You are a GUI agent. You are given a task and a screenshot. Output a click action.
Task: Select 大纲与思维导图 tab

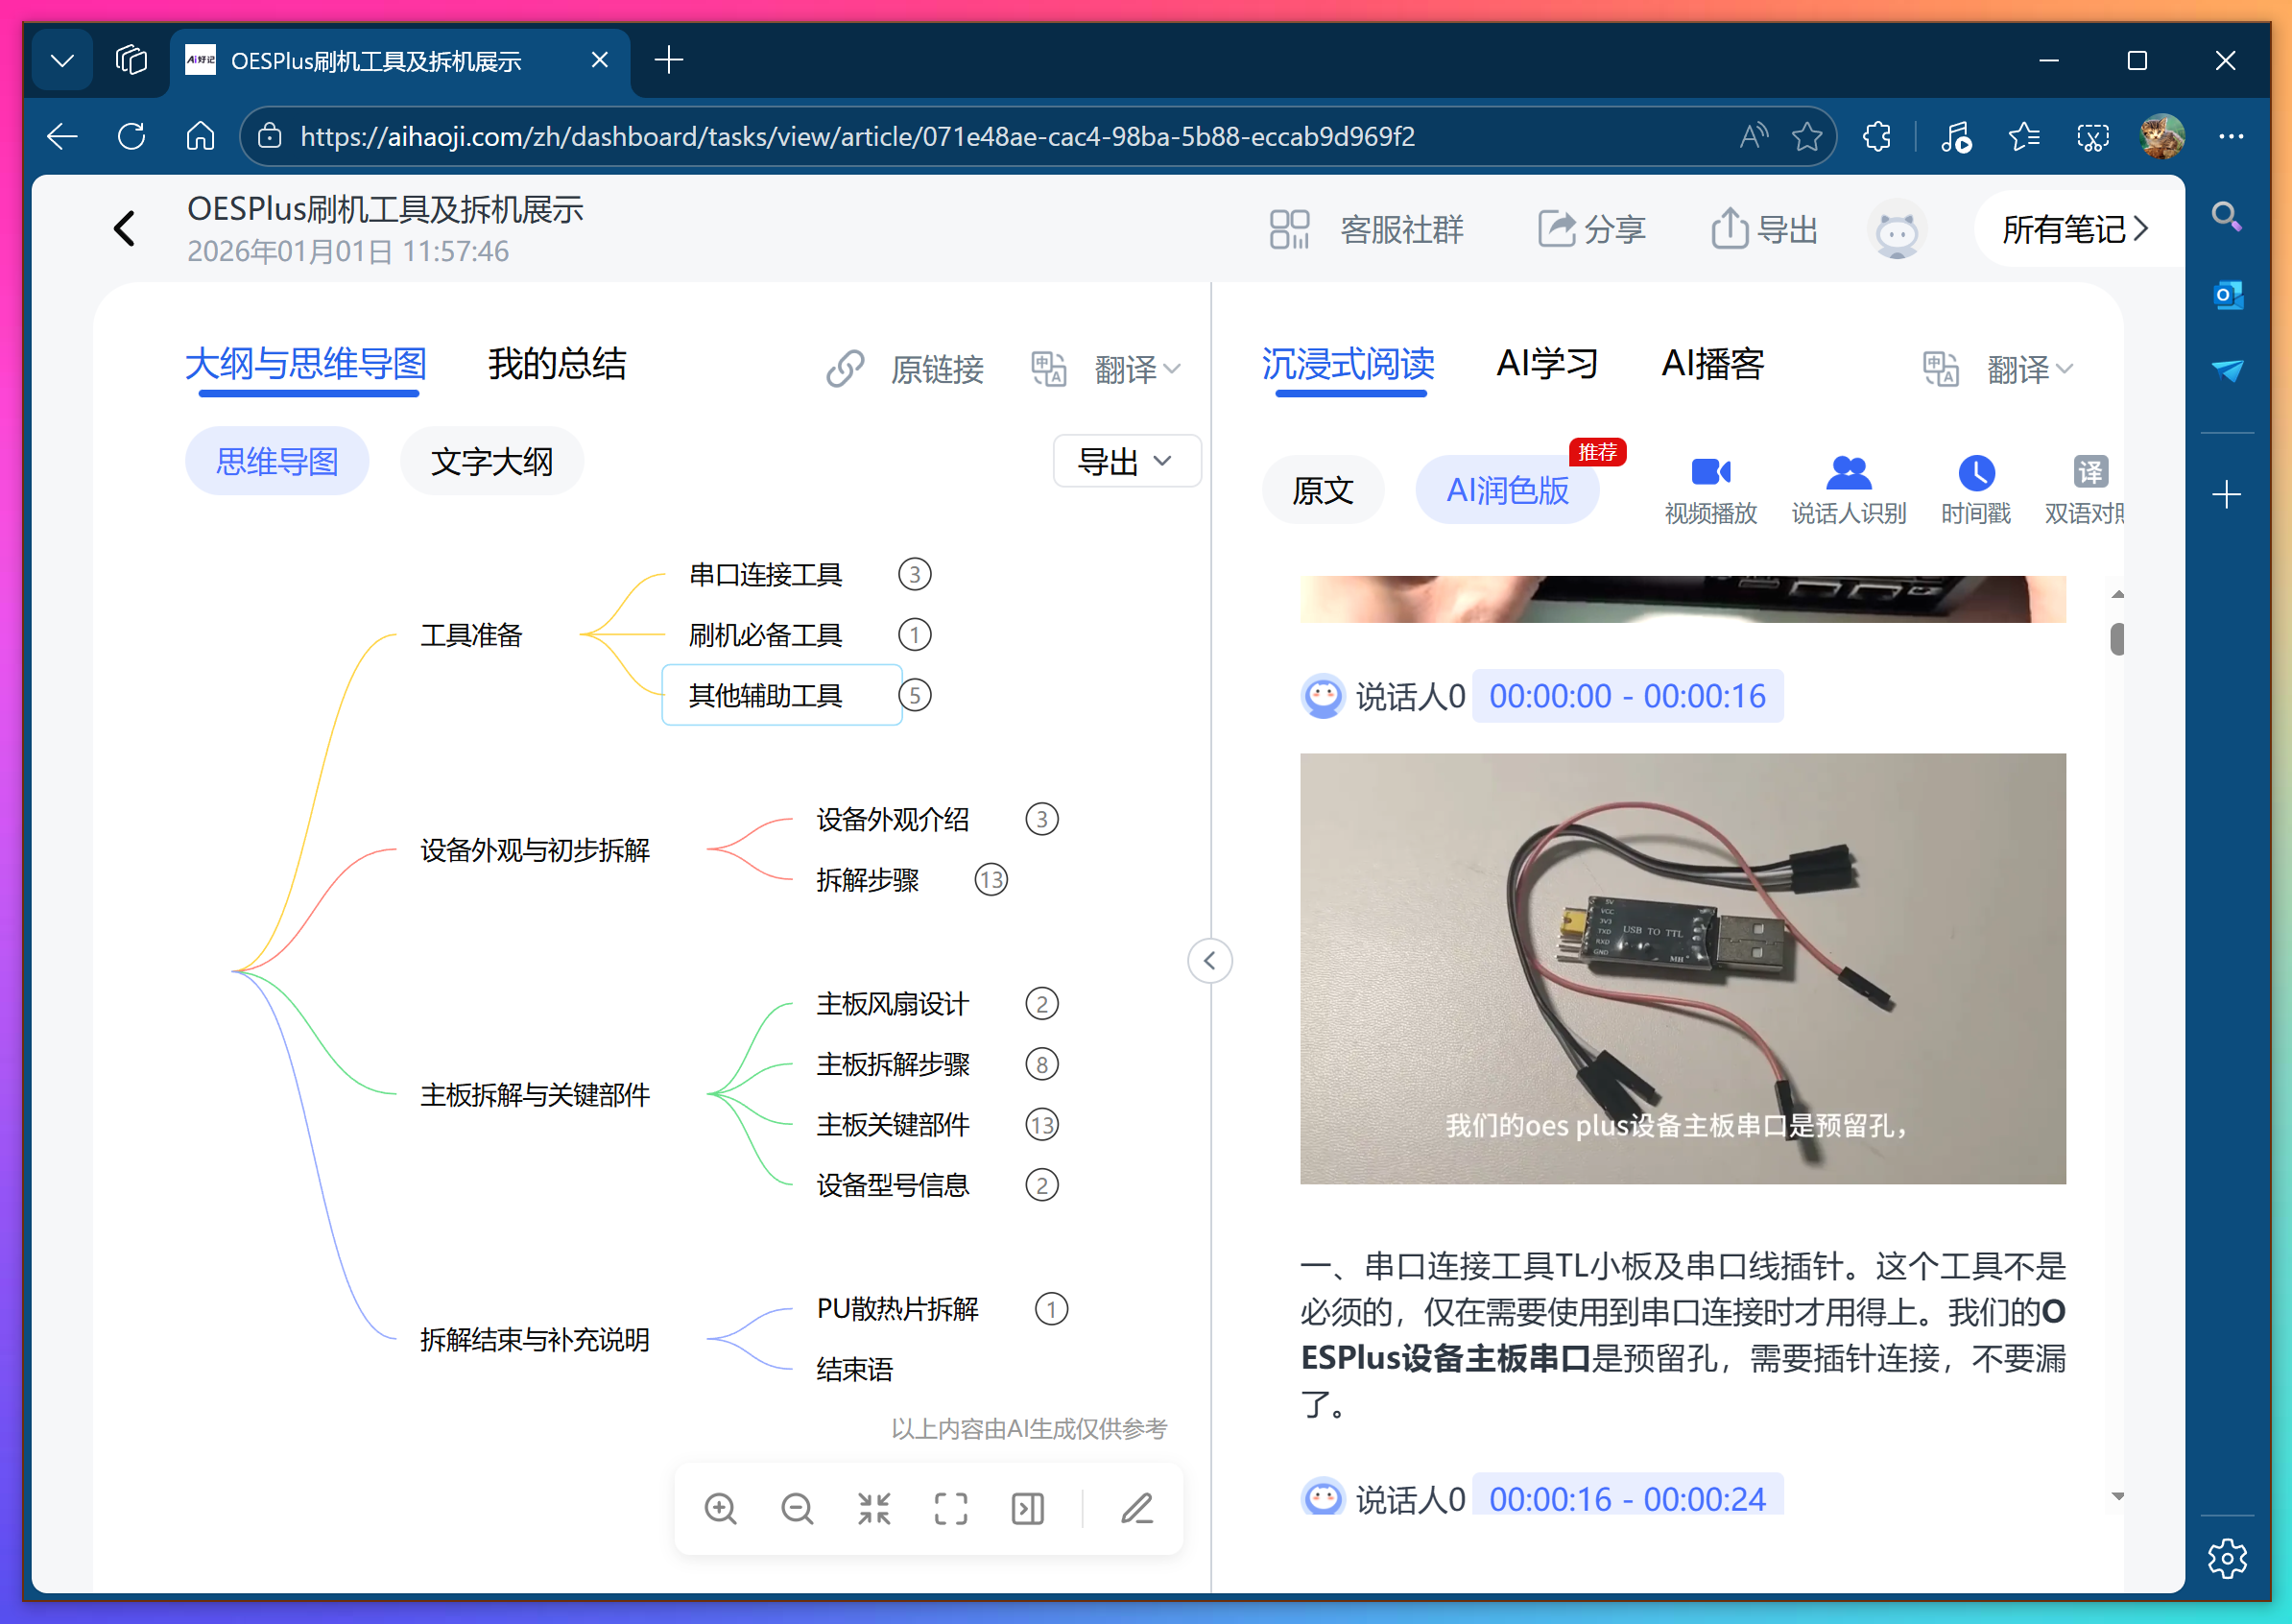(306, 364)
